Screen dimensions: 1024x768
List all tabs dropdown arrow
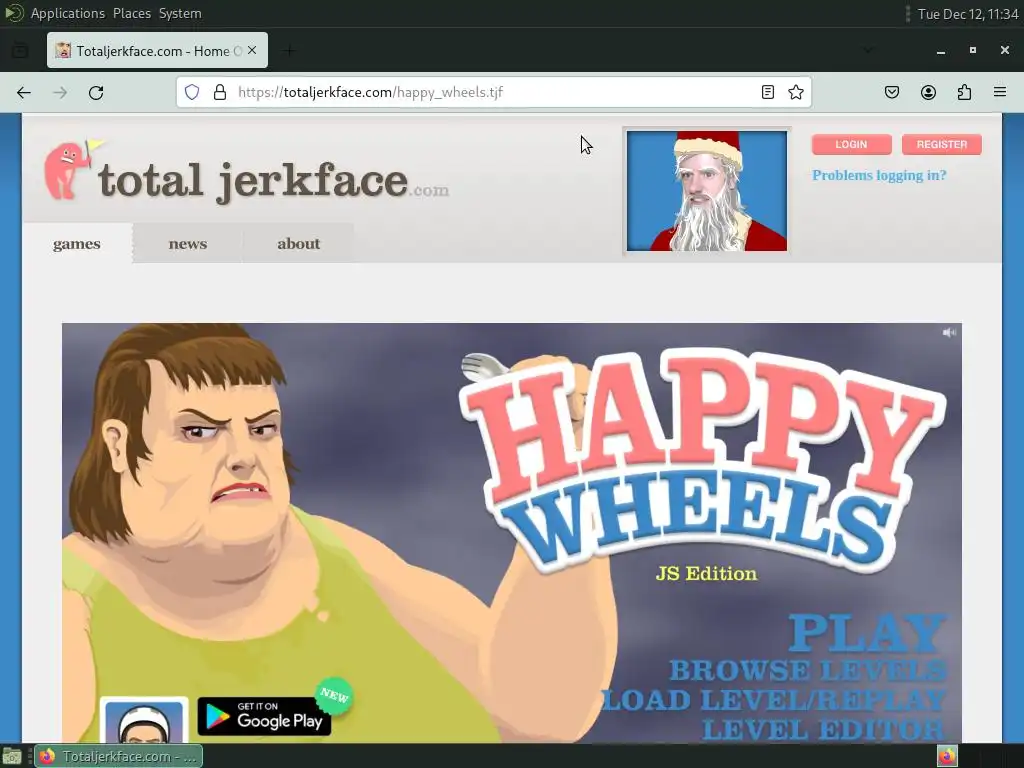coord(868,50)
